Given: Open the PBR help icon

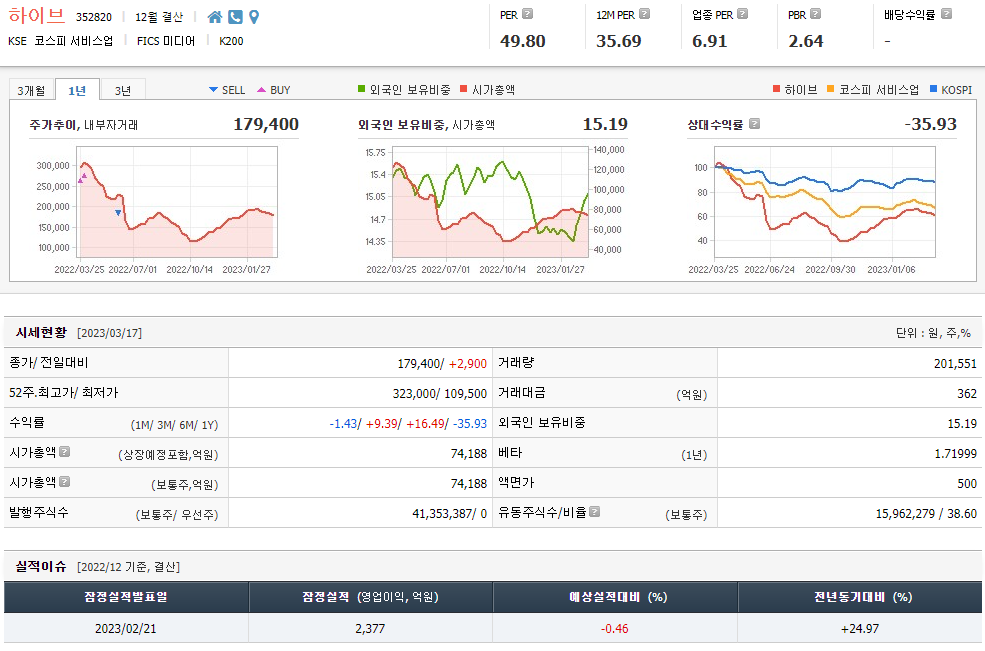Looking at the screenshot, I should [x=815, y=13].
